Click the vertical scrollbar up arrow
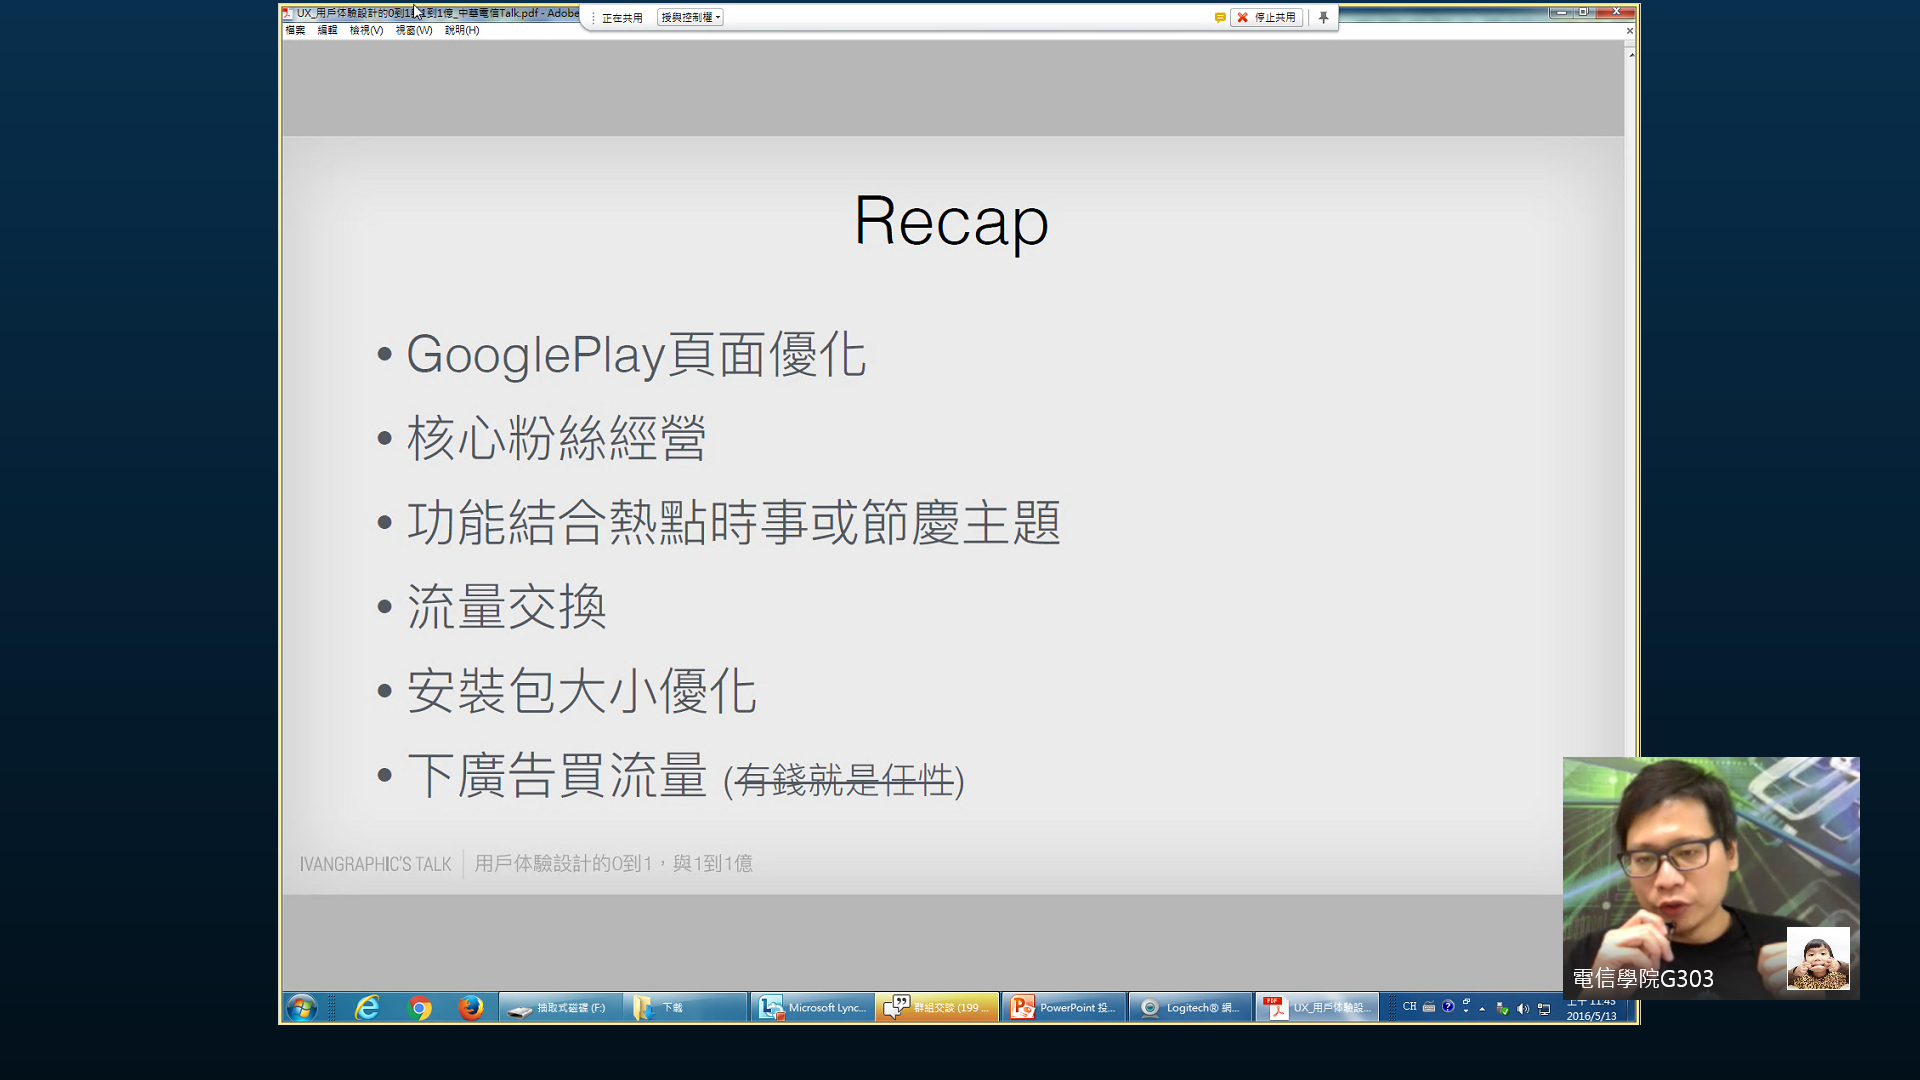The height and width of the screenshot is (1080, 1920). (1631, 54)
